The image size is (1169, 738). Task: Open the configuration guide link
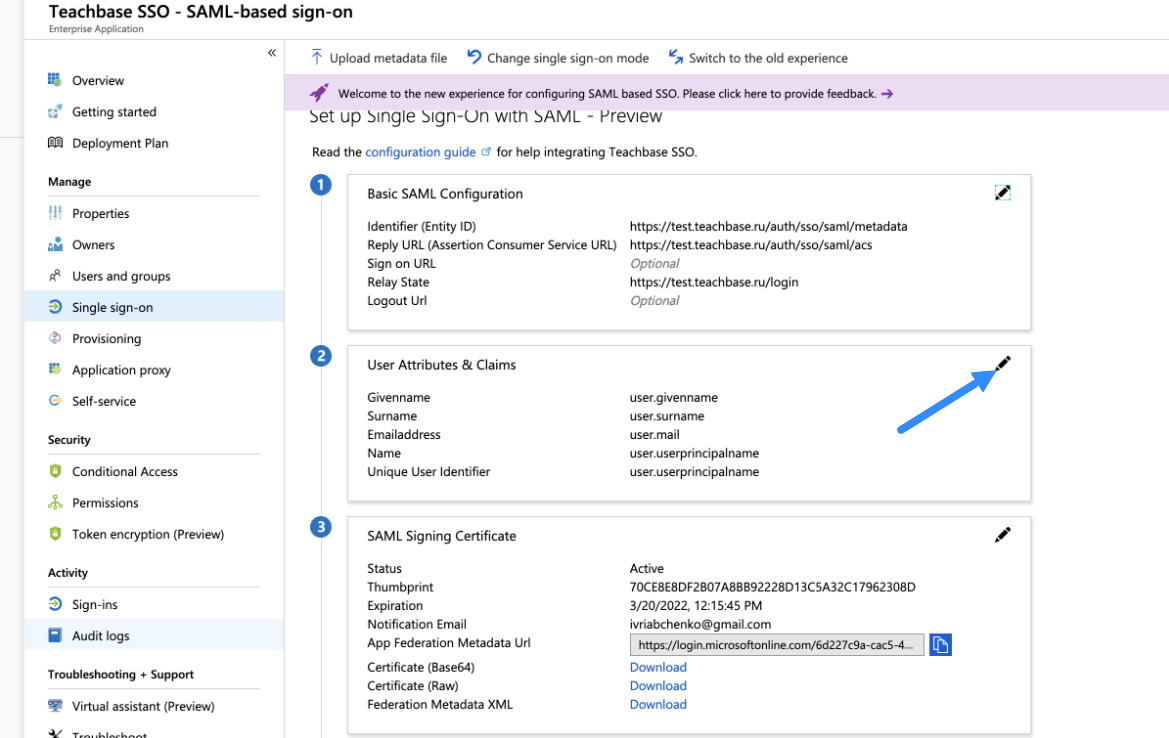pos(420,152)
